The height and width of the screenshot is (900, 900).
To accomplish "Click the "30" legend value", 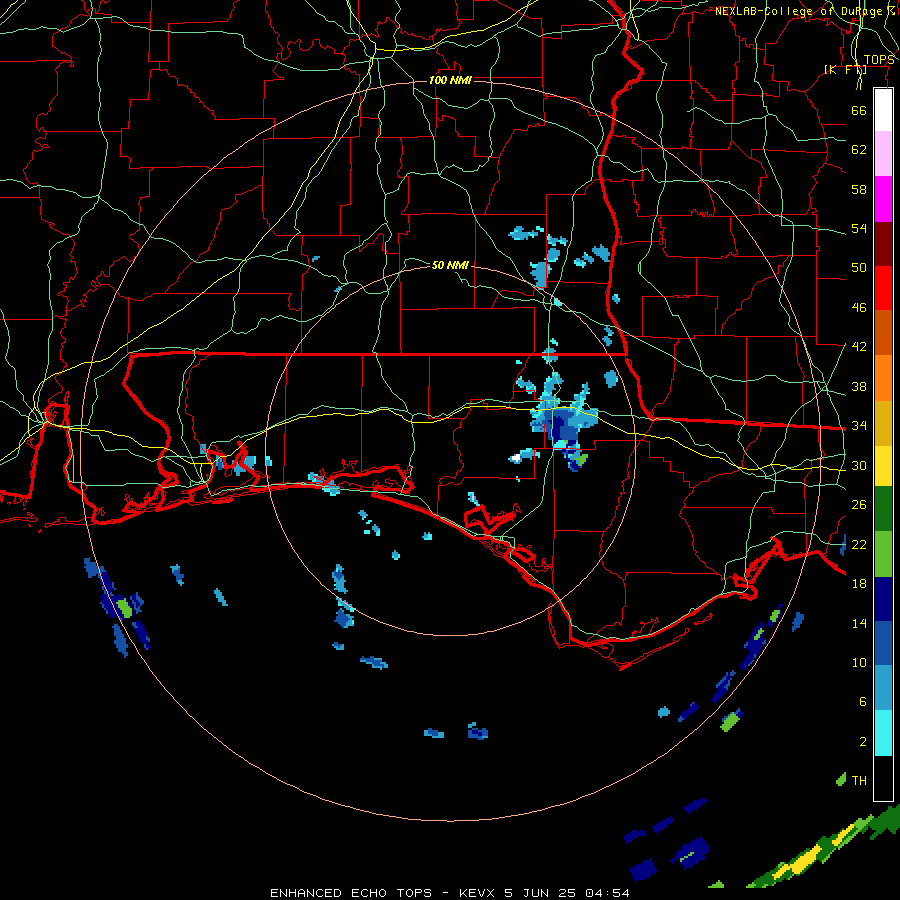I will click(x=859, y=465).
